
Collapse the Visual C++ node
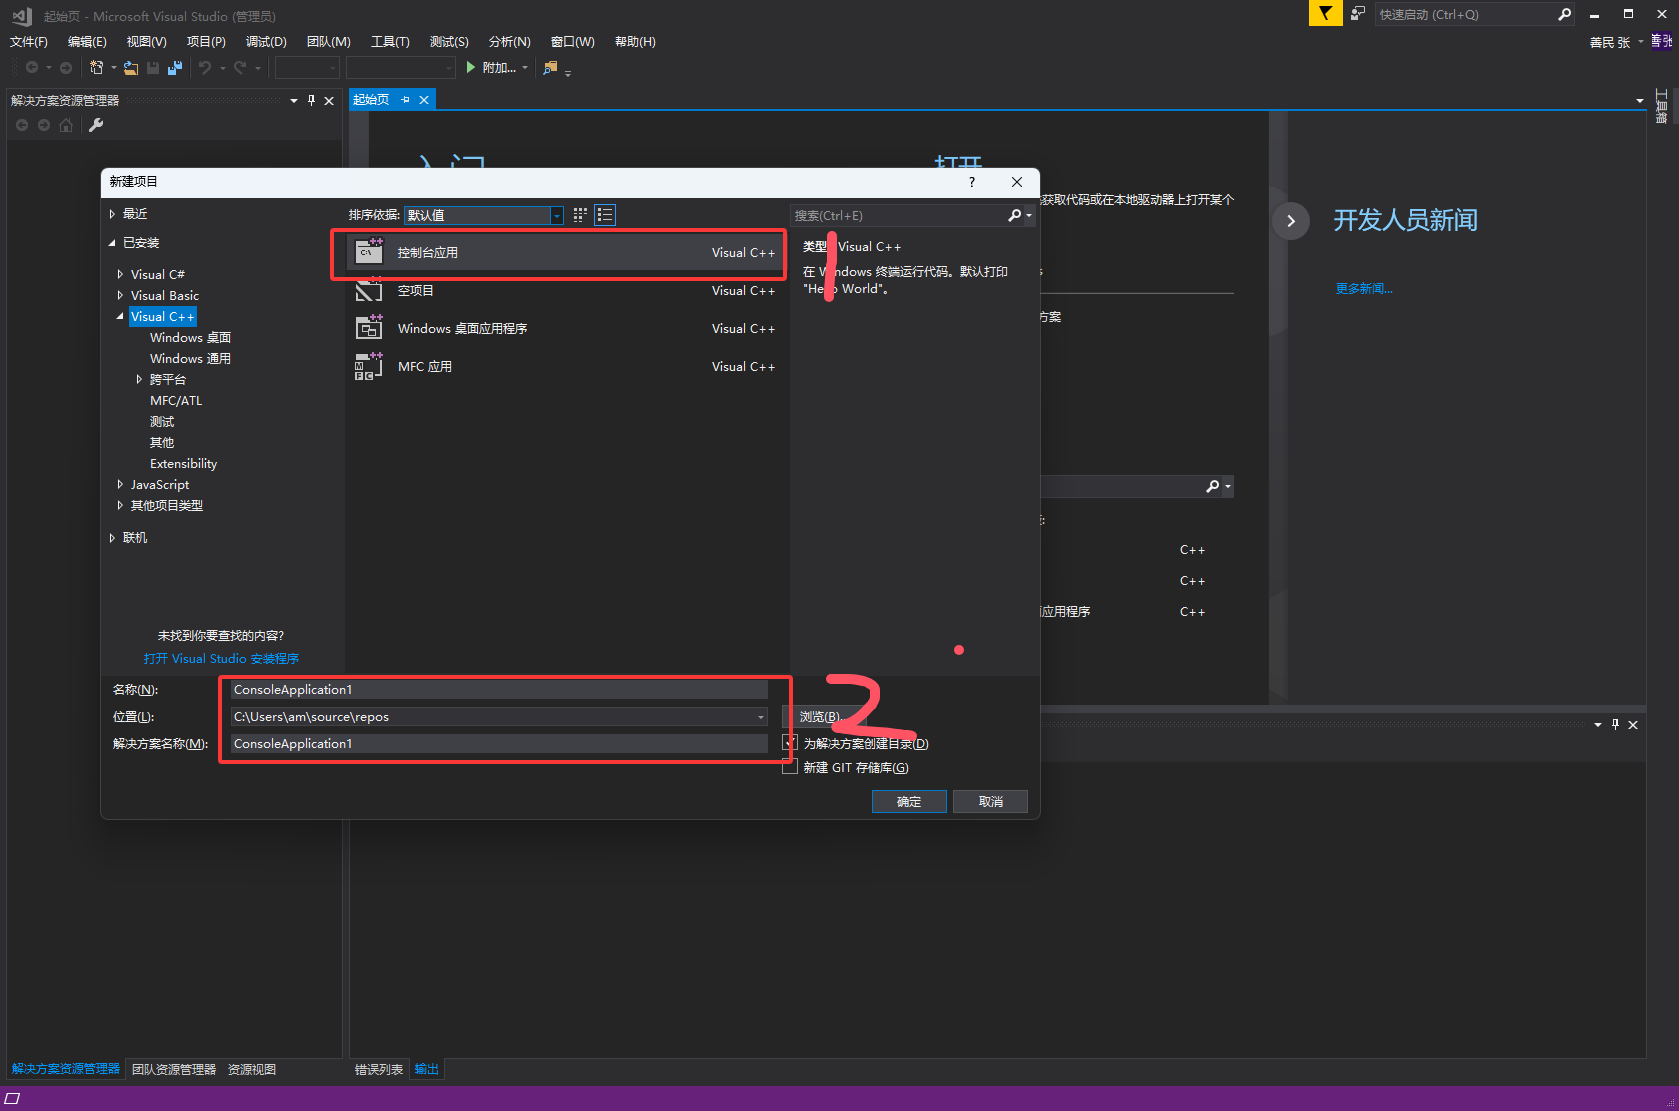pos(120,316)
